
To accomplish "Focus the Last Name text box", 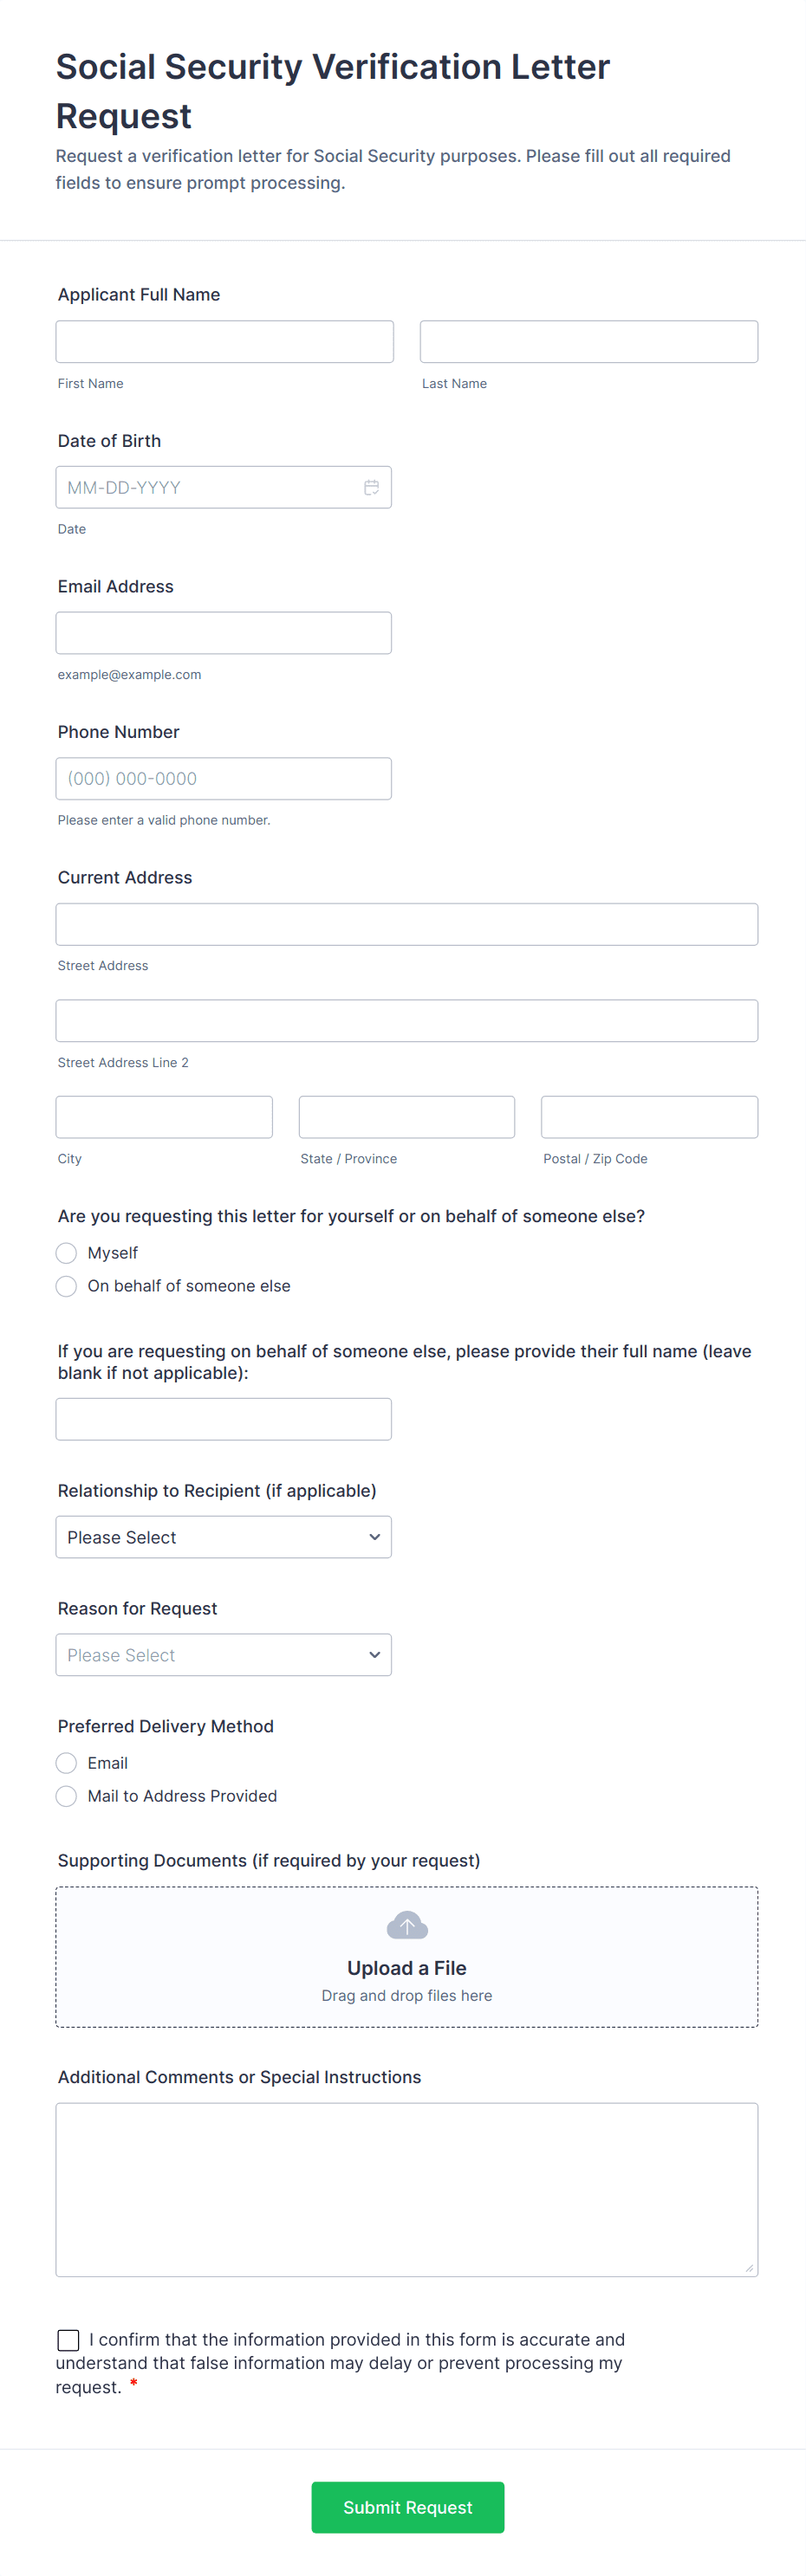I will pos(588,342).
